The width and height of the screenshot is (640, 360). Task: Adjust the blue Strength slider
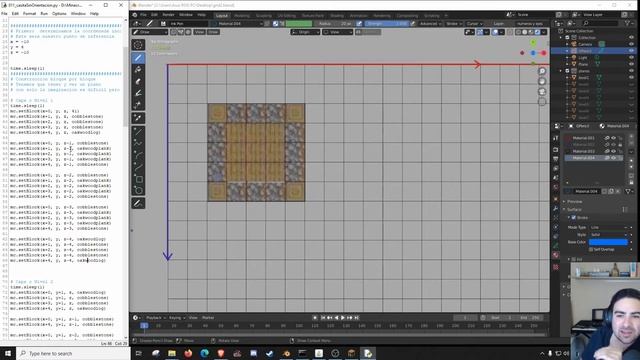[386, 24]
